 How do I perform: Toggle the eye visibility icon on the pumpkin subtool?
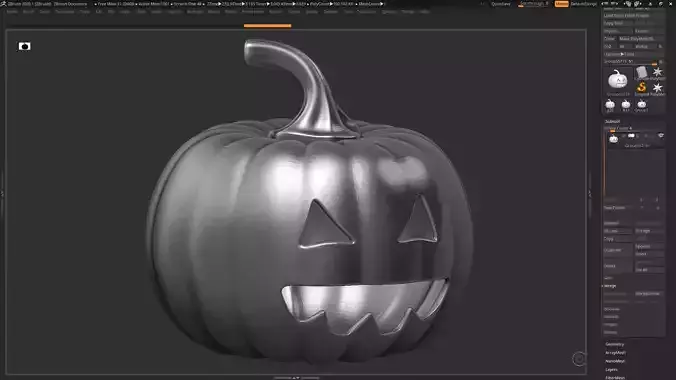tap(660, 136)
